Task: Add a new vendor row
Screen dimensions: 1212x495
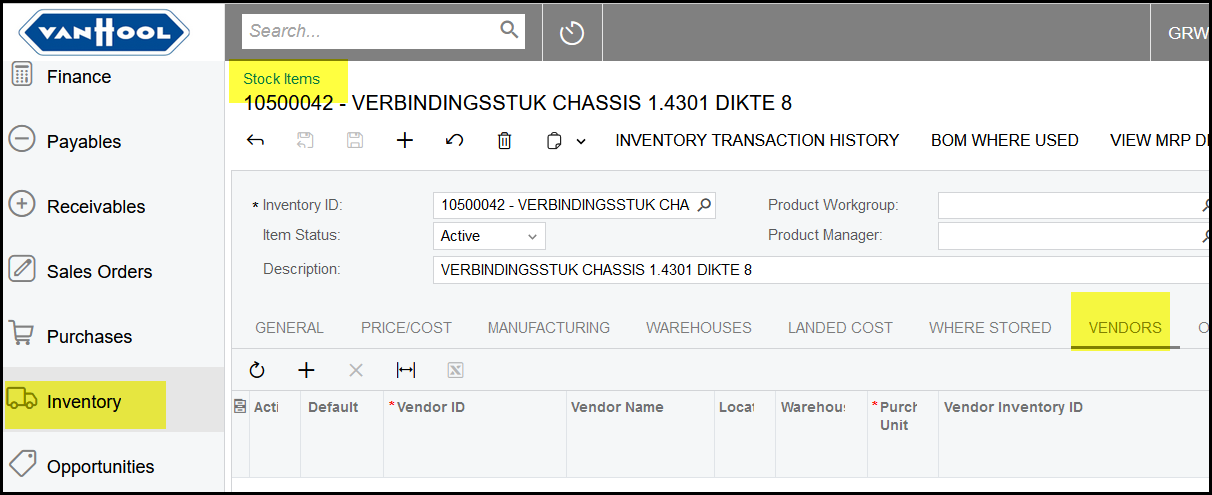Action: tap(306, 370)
